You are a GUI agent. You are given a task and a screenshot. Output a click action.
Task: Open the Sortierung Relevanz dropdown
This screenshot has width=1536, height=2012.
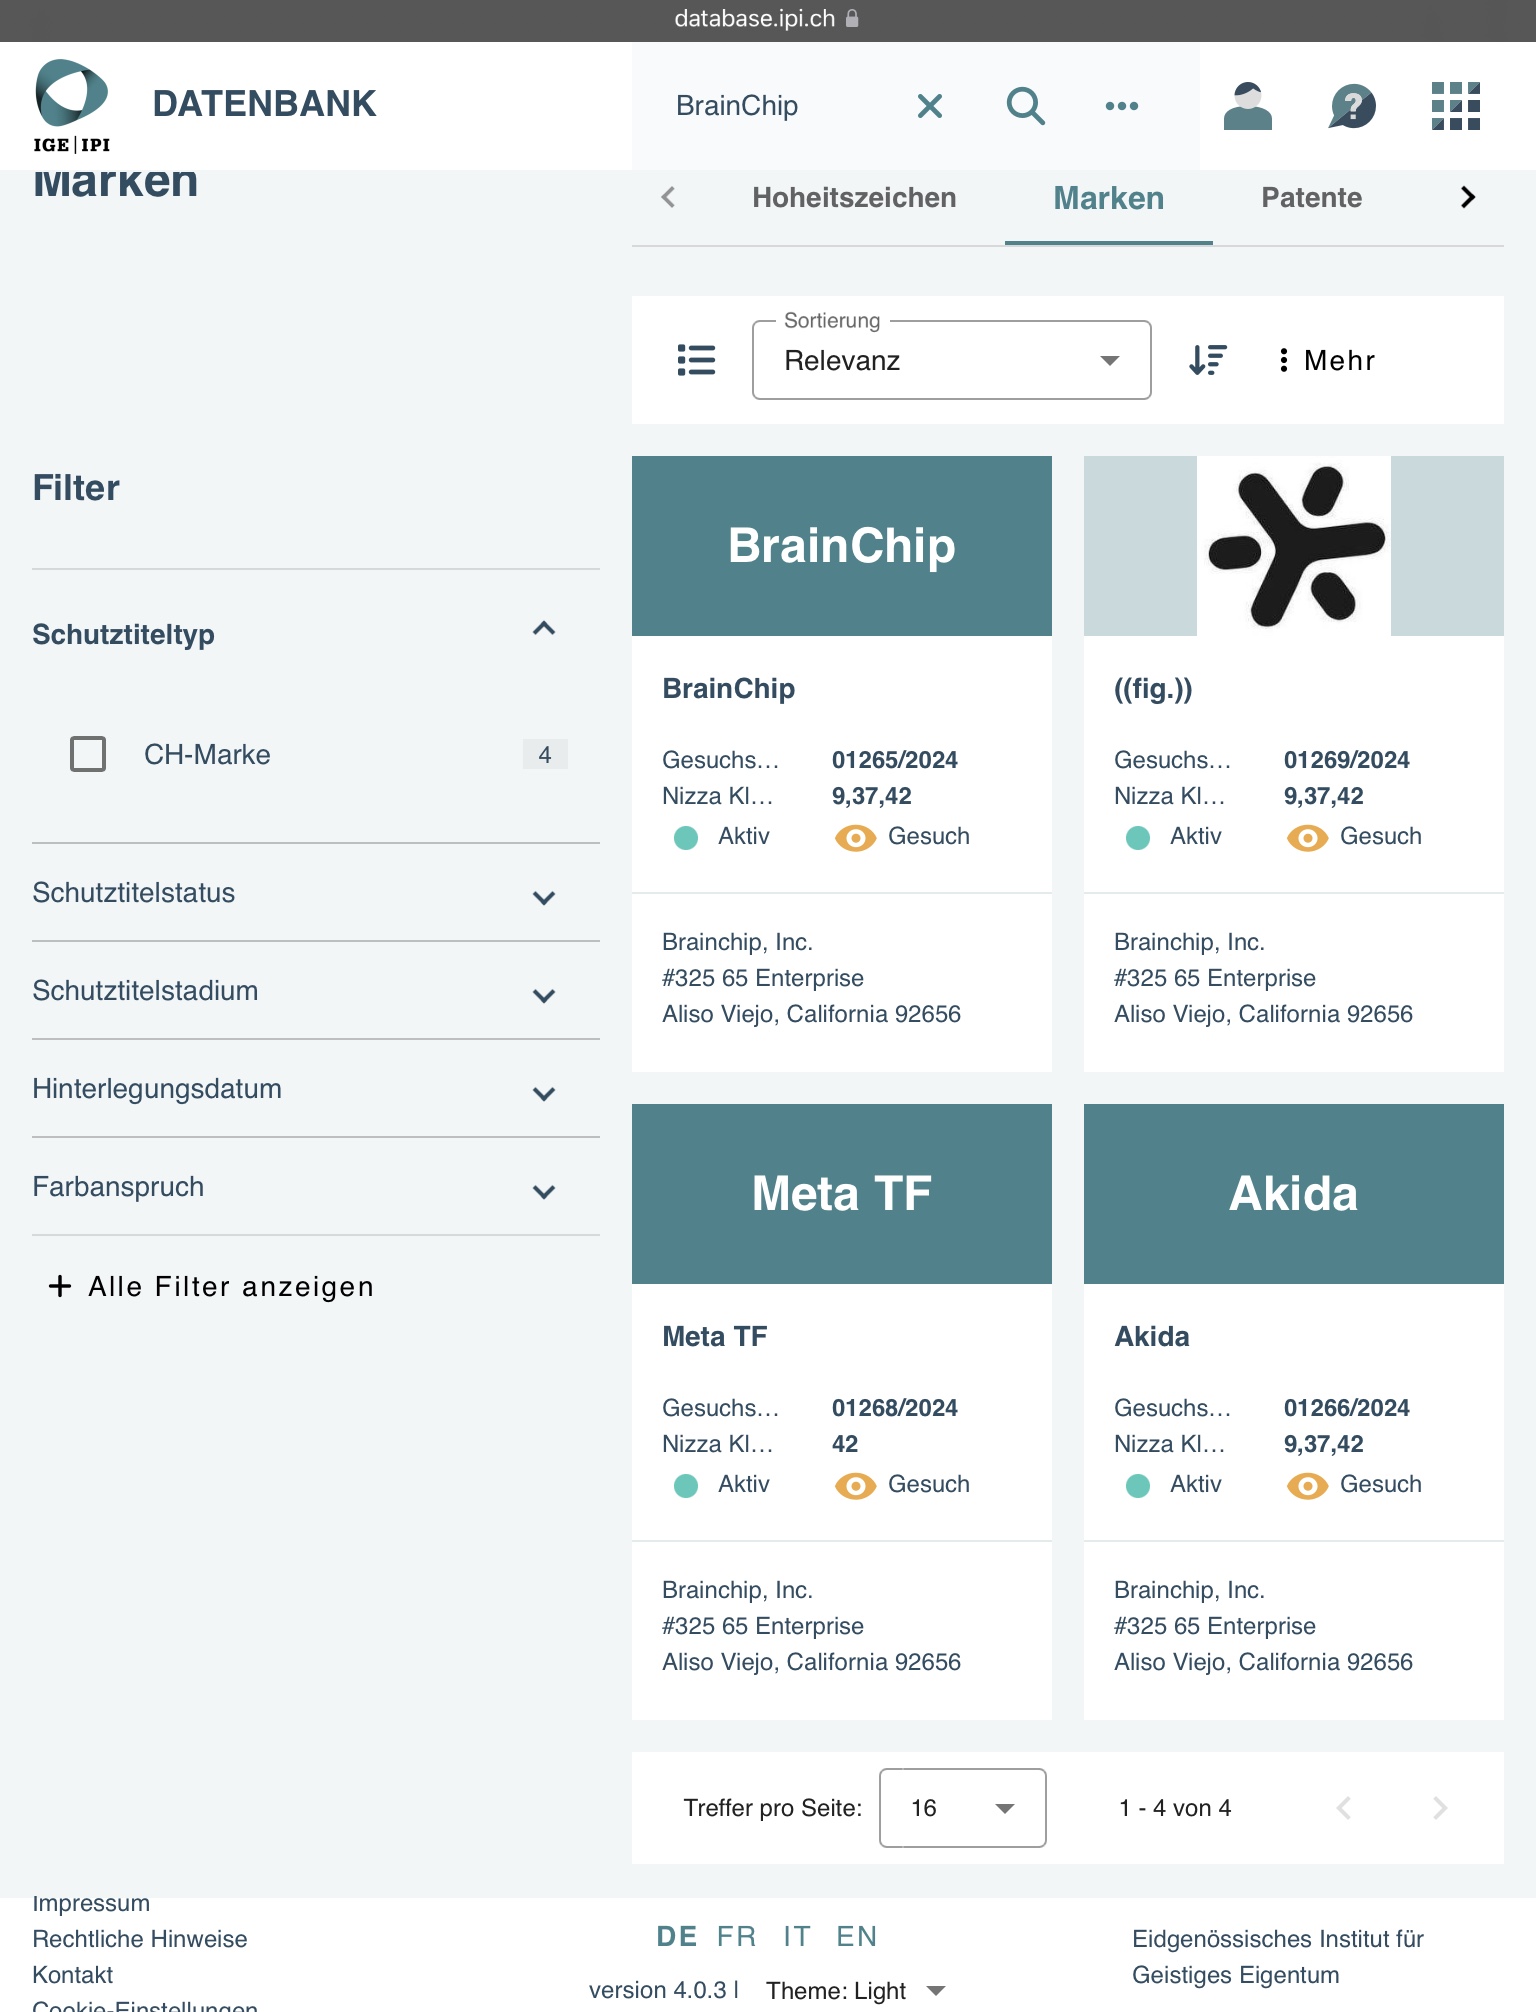[951, 360]
